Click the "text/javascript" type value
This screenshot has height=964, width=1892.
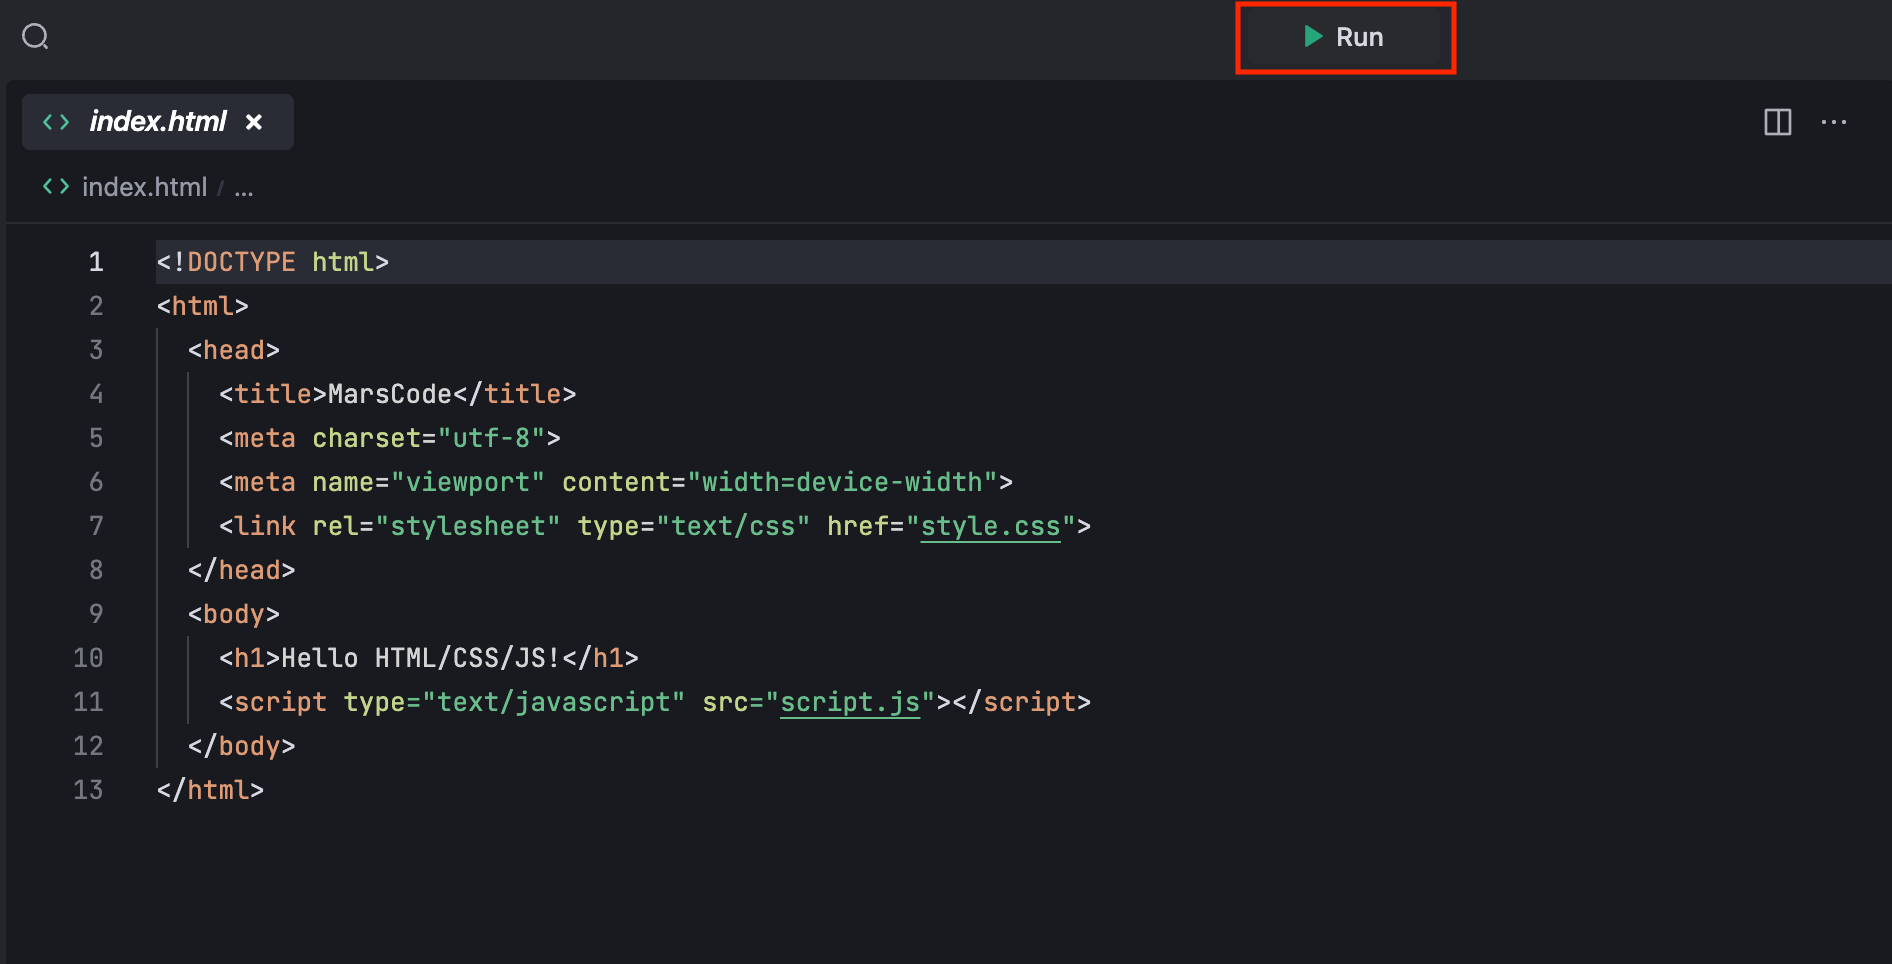click(x=554, y=702)
